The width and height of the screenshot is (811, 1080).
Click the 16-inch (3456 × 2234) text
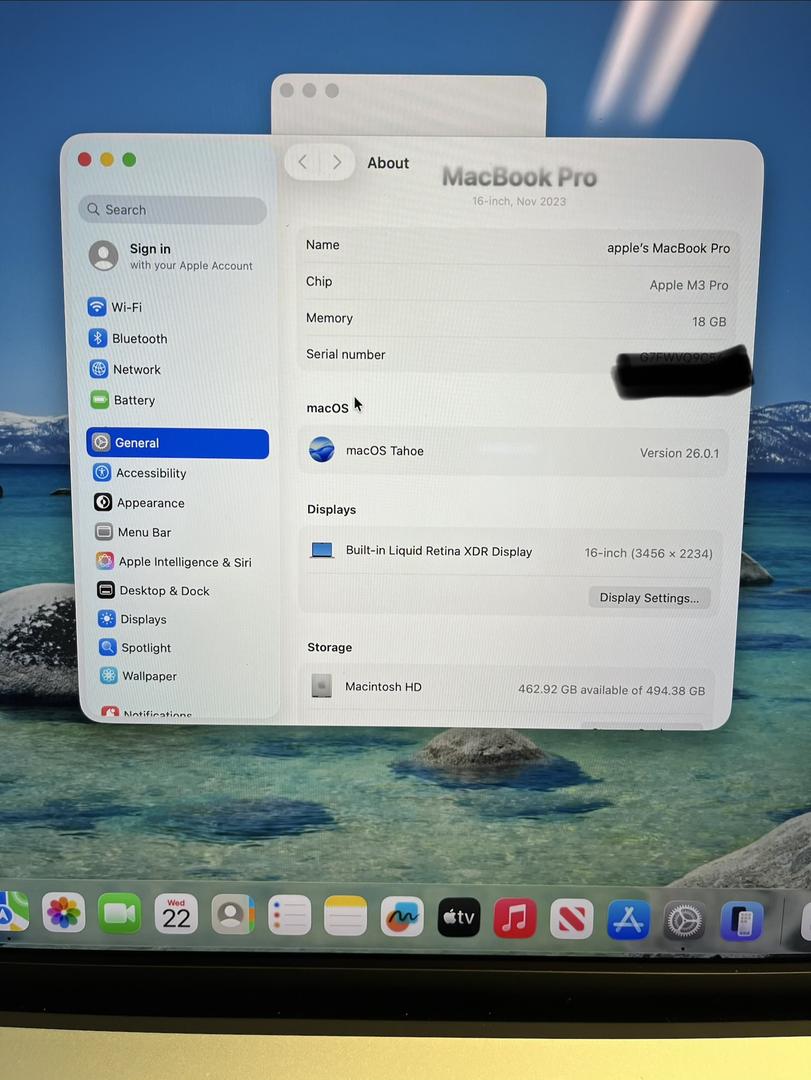tap(648, 553)
